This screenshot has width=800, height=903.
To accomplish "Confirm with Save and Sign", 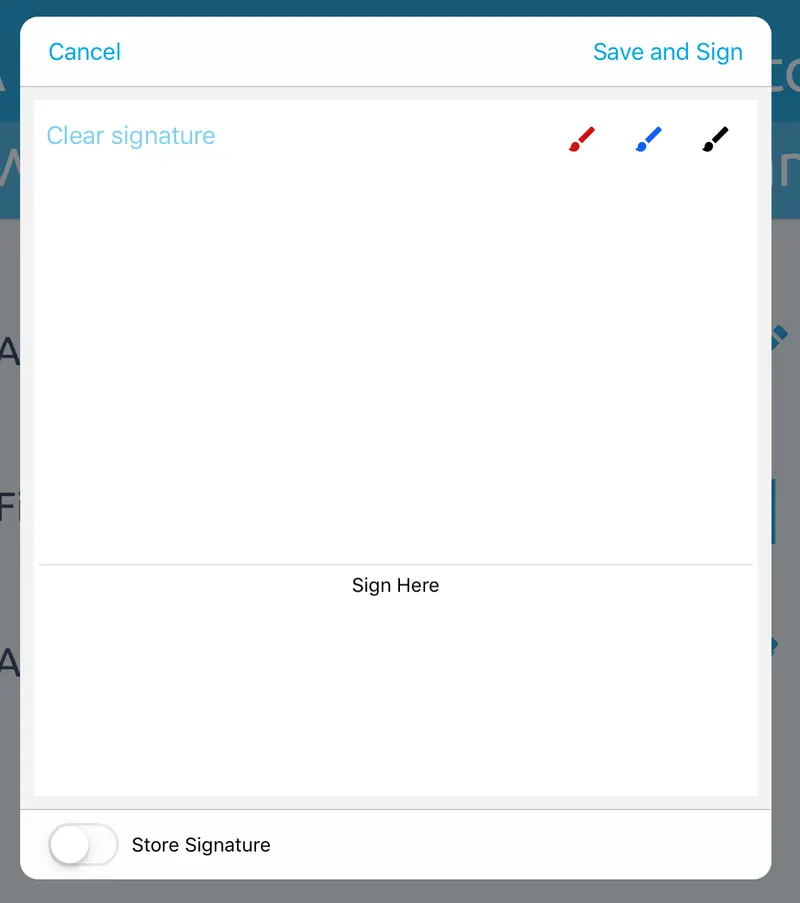I will (668, 52).
